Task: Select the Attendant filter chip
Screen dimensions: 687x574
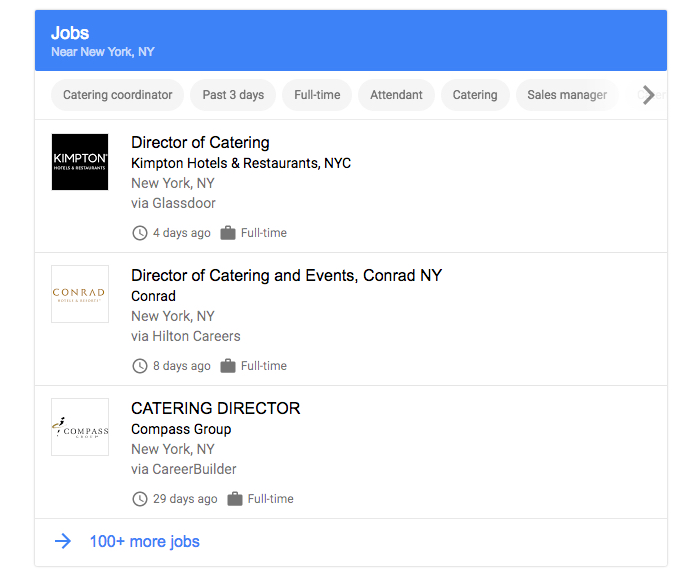Action: click(x=396, y=95)
